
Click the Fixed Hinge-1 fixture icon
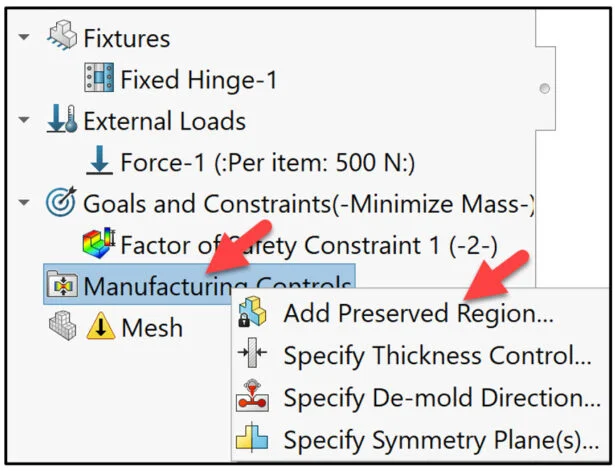click(x=99, y=79)
